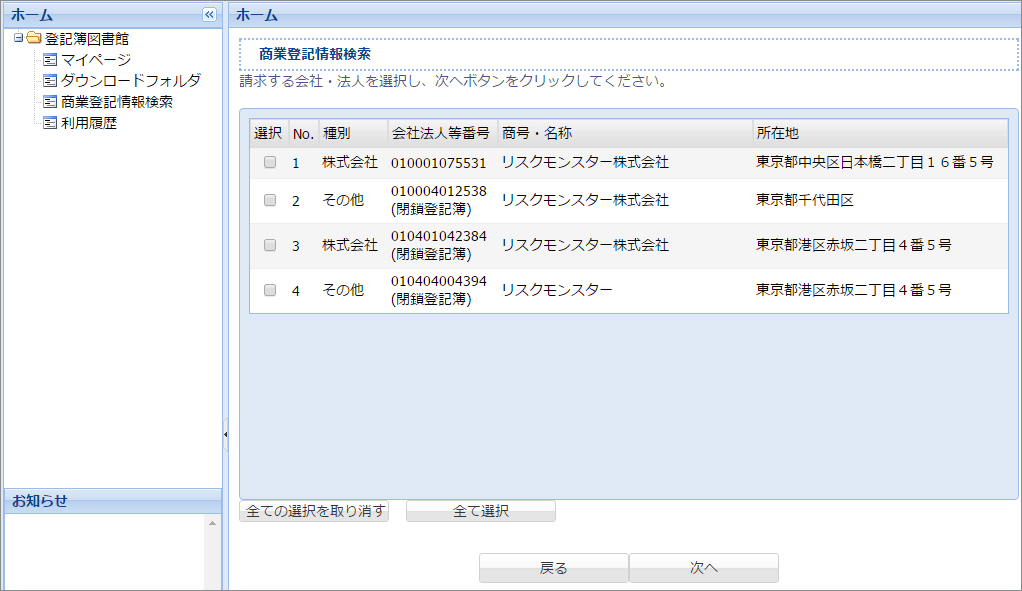Image resolution: width=1022 pixels, height=591 pixels.
Task: Click the 利用履歴 page icon
Action: pyautogui.click(x=51, y=123)
